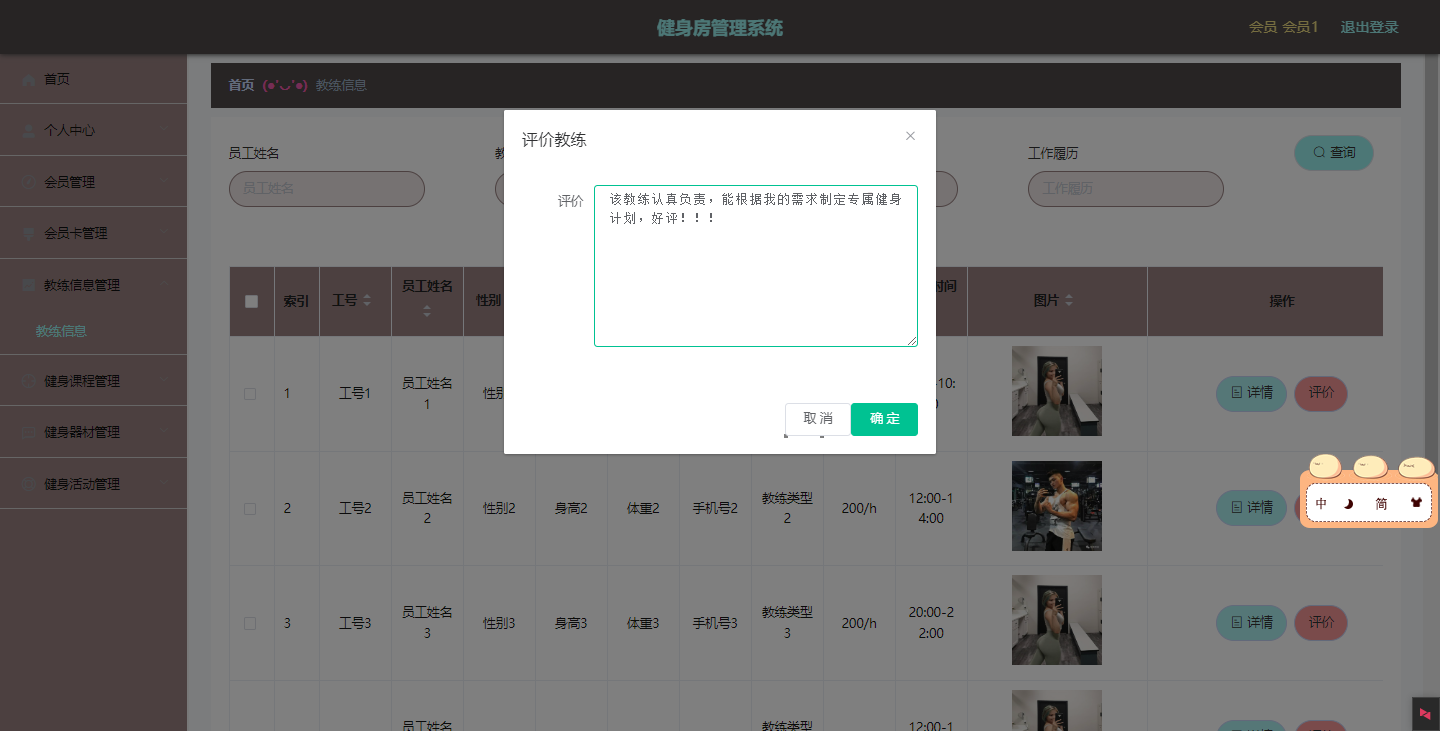Click the 会员 会员1 user label
The image size is (1440, 731).
pyautogui.click(x=1284, y=27)
